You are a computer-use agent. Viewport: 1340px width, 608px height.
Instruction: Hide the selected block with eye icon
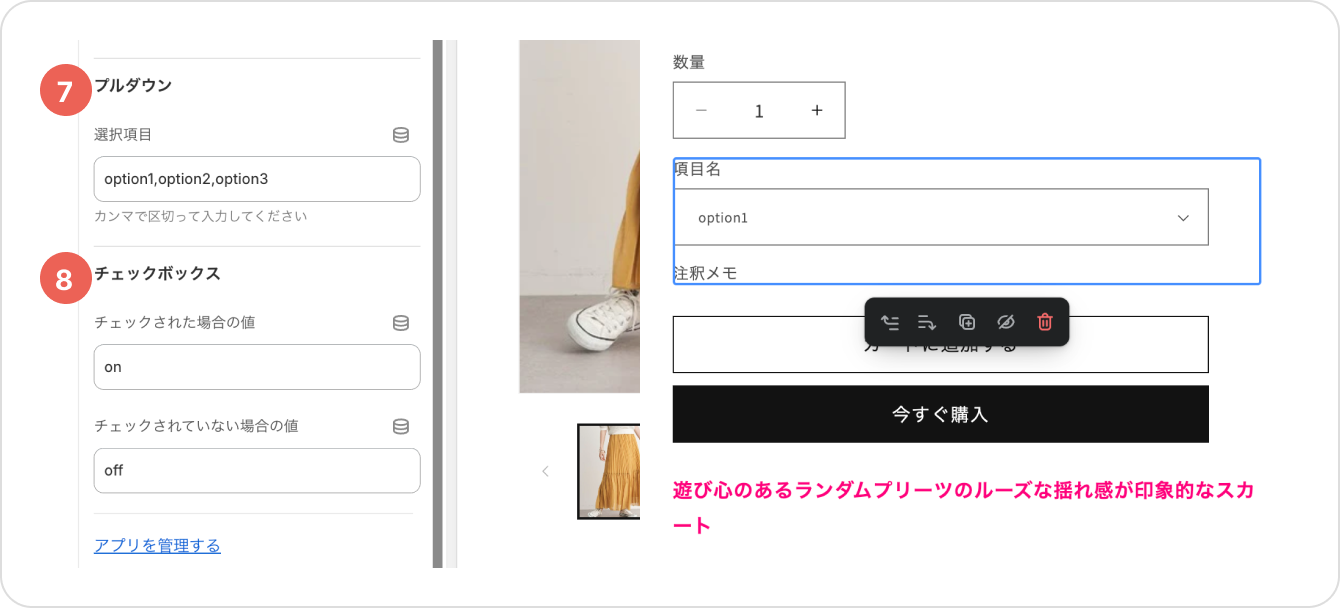1006,322
